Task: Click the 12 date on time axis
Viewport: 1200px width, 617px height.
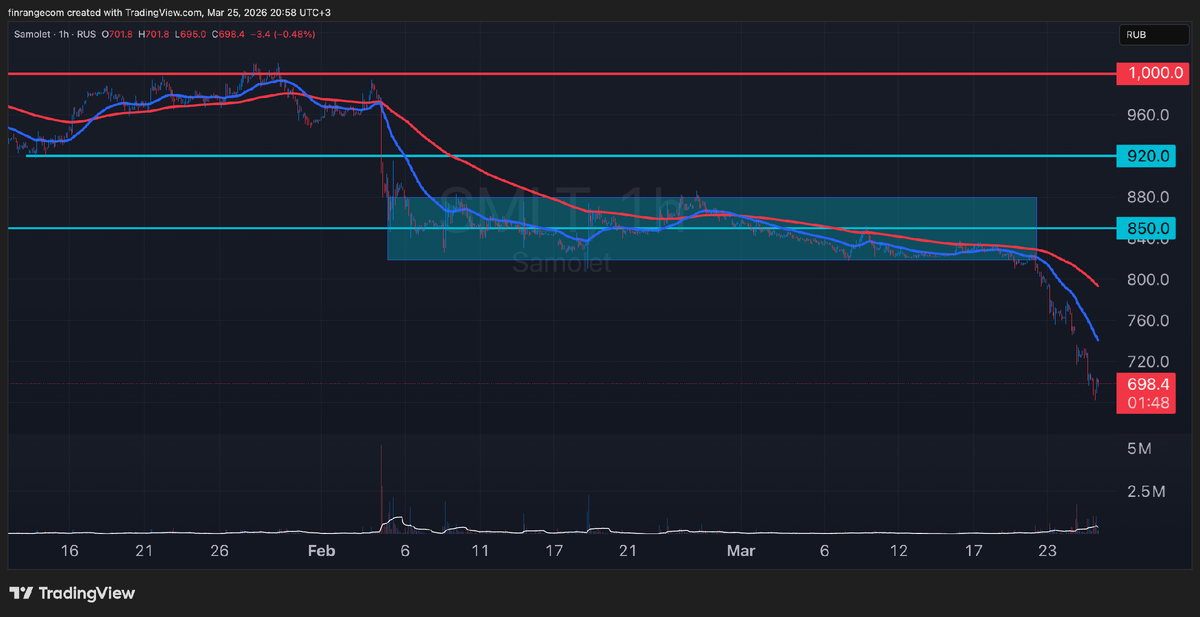Action: [x=898, y=551]
